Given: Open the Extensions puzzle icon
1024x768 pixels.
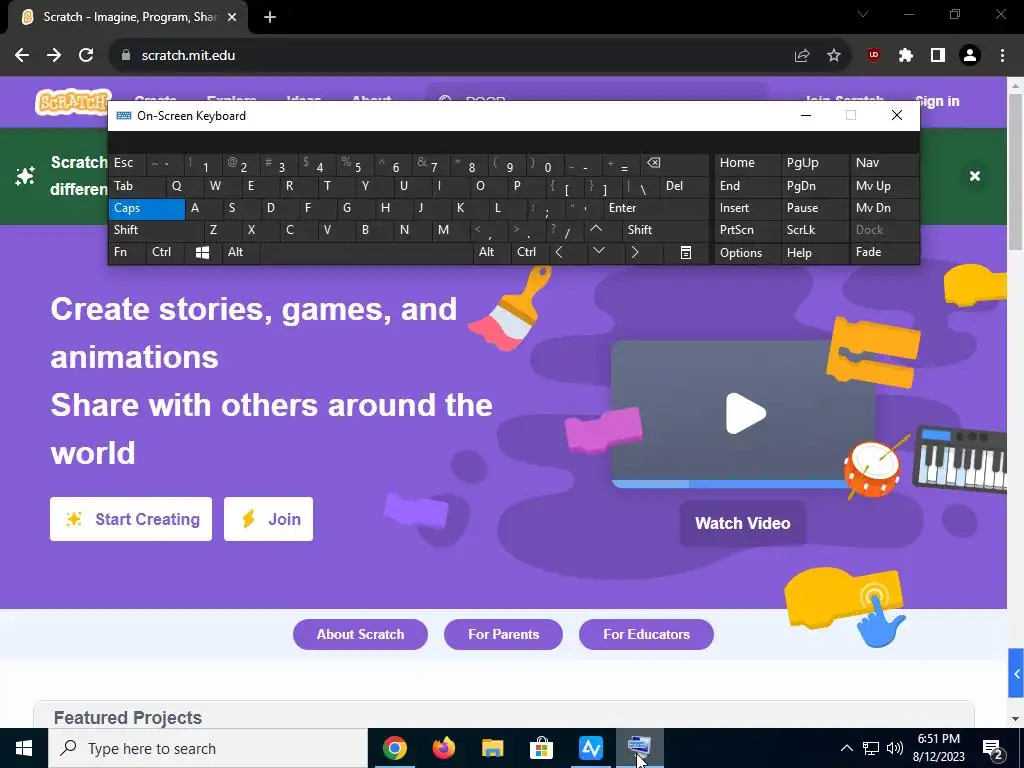Looking at the screenshot, I should [x=906, y=56].
